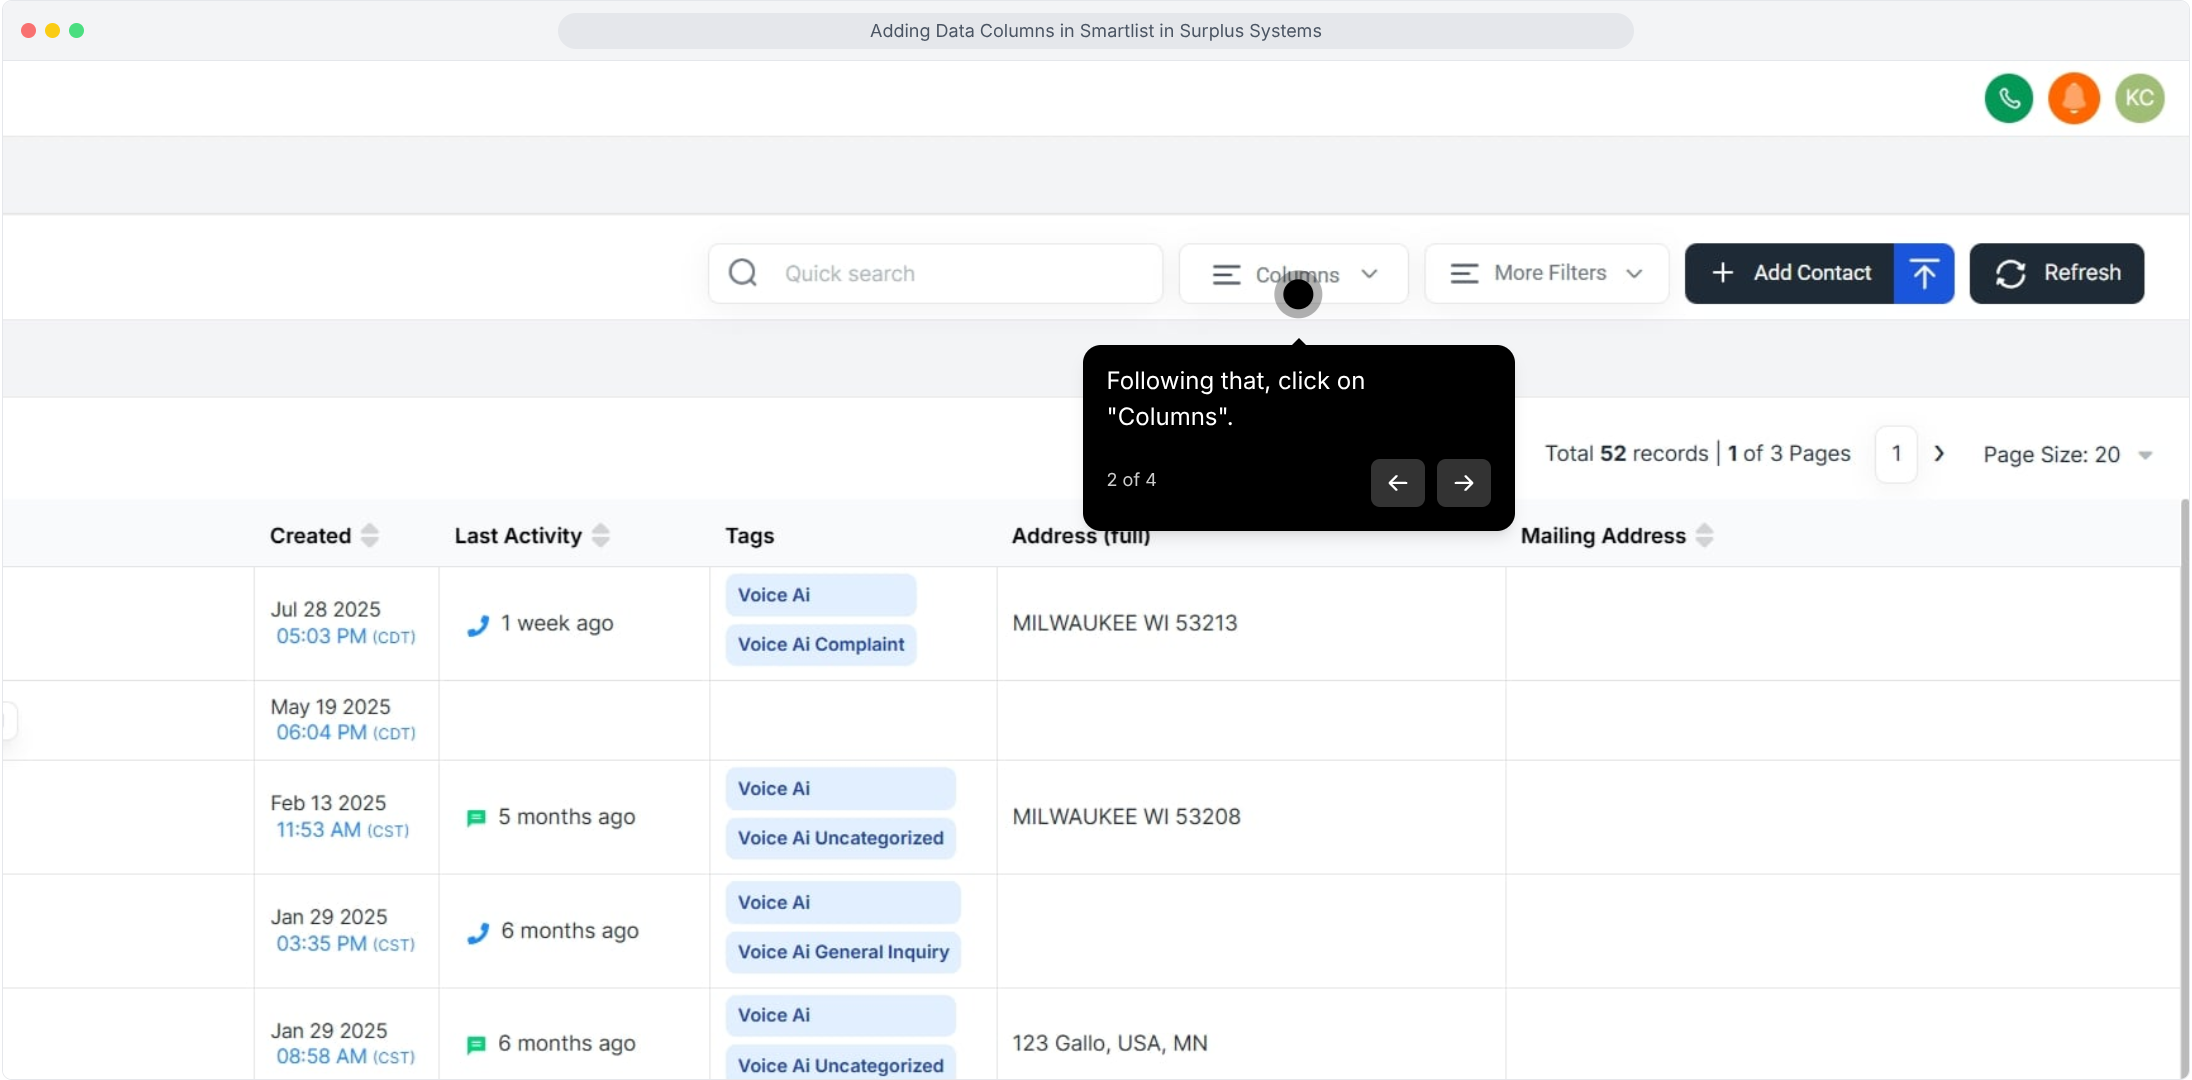
Task: Sort by Last Activity column arrows
Action: (x=601, y=535)
